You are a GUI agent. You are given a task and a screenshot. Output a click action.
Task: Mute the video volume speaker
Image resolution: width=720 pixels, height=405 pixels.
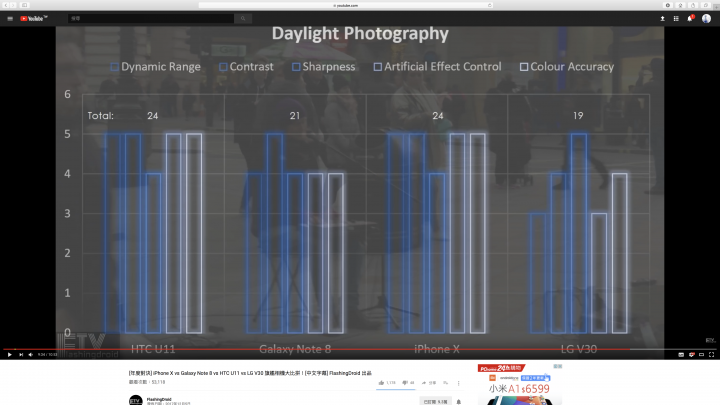(x=30, y=354)
